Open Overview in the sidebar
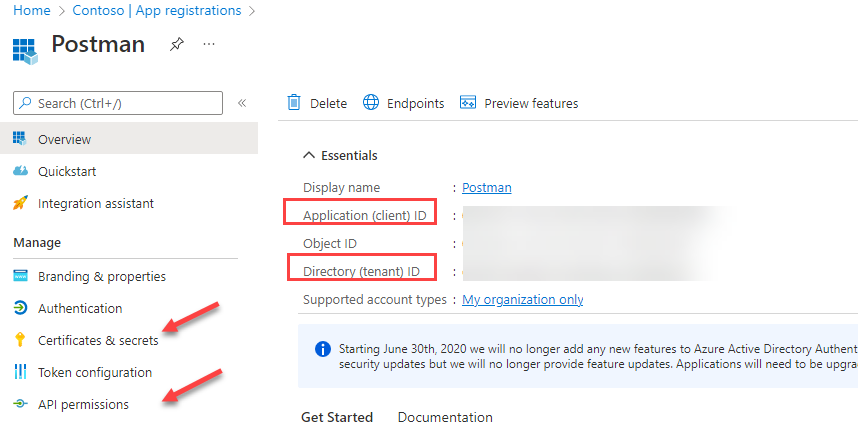The image size is (858, 426). [x=129, y=138]
